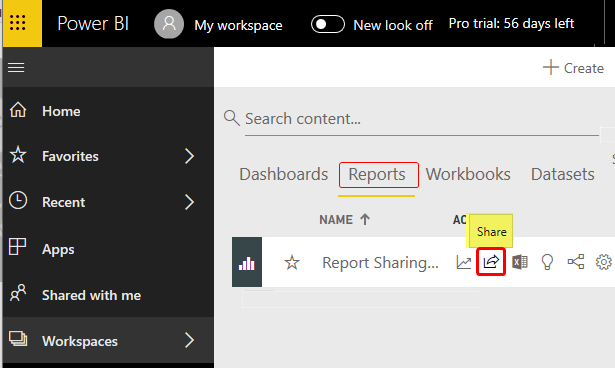Viewport: 615px width, 369px height.
Task: Switch to the Dashboards tab
Action: [x=284, y=175]
